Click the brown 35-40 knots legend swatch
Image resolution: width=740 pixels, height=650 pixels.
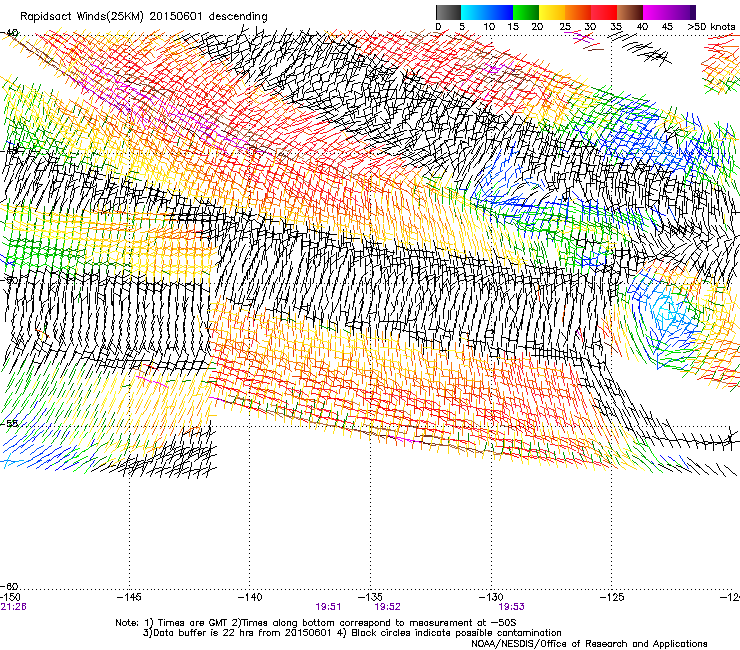point(630,12)
